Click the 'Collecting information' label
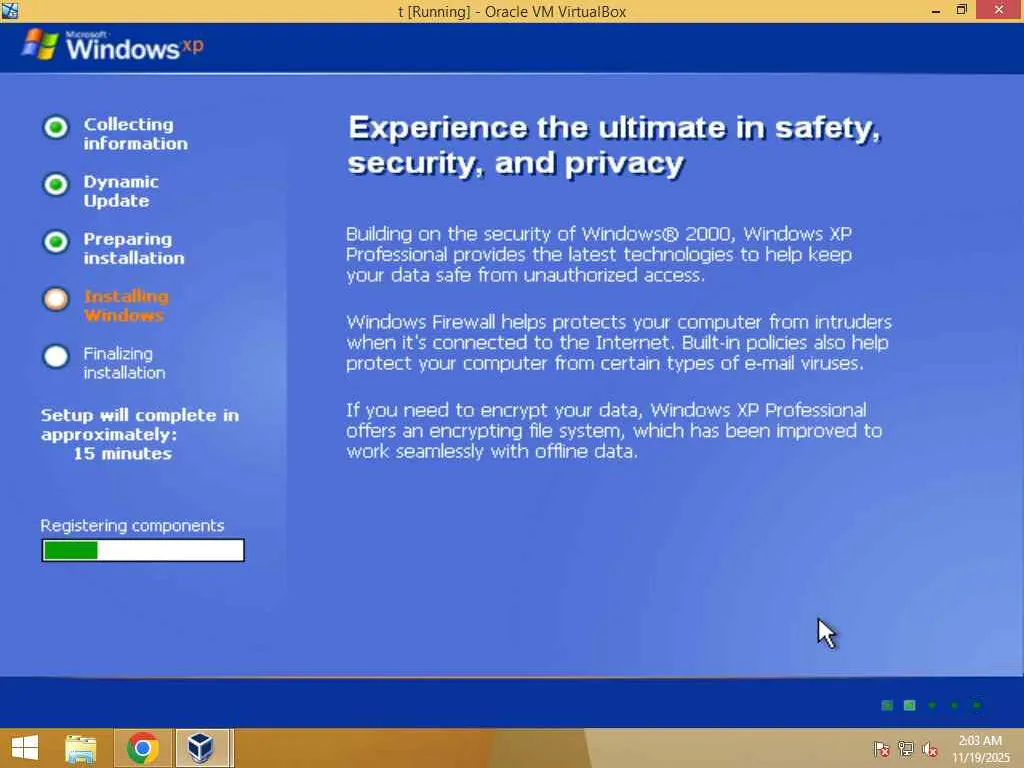 pyautogui.click(x=135, y=134)
